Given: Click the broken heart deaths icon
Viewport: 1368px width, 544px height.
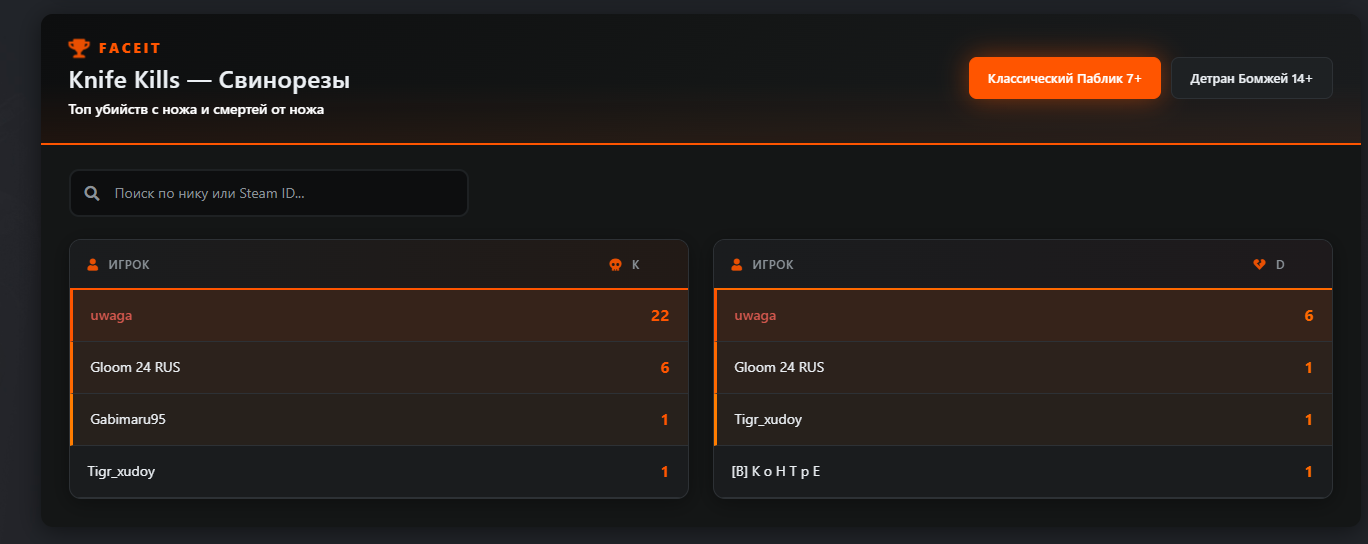Looking at the screenshot, I should point(1260,265).
